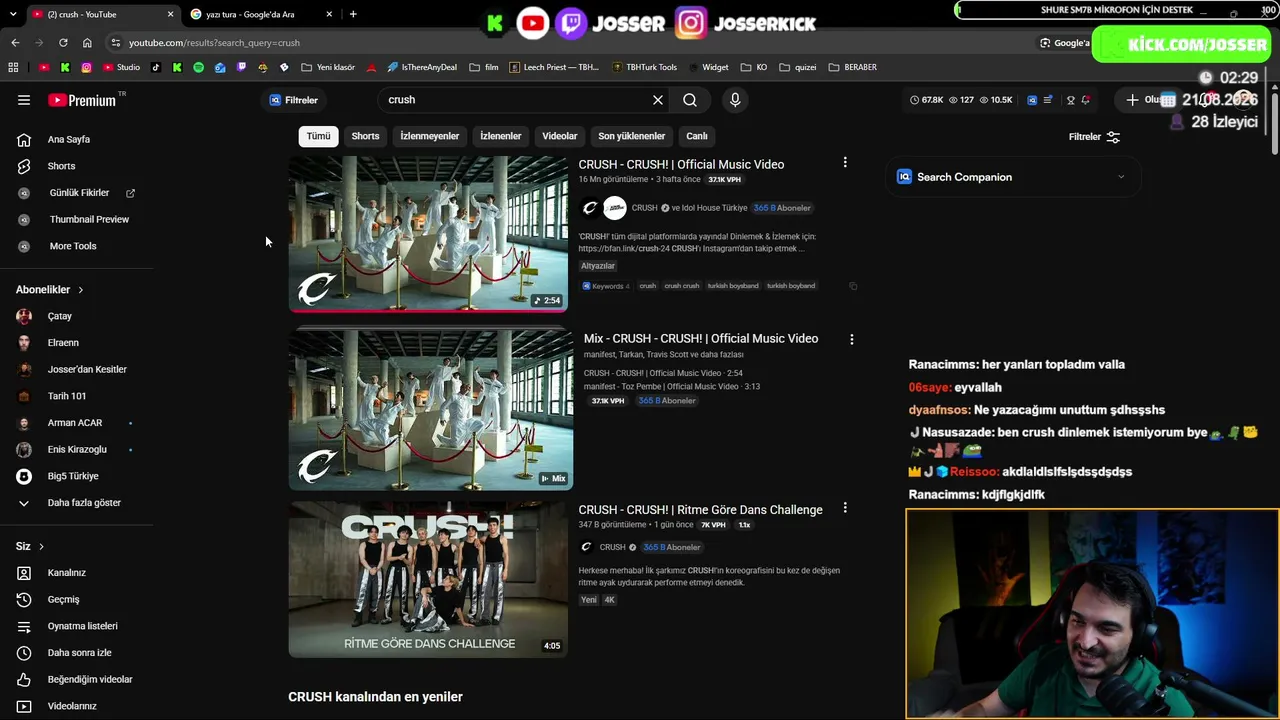This screenshot has width=1280, height=720.
Task: Open Günlük Fikirler in the sidebar
Action: click(77, 193)
